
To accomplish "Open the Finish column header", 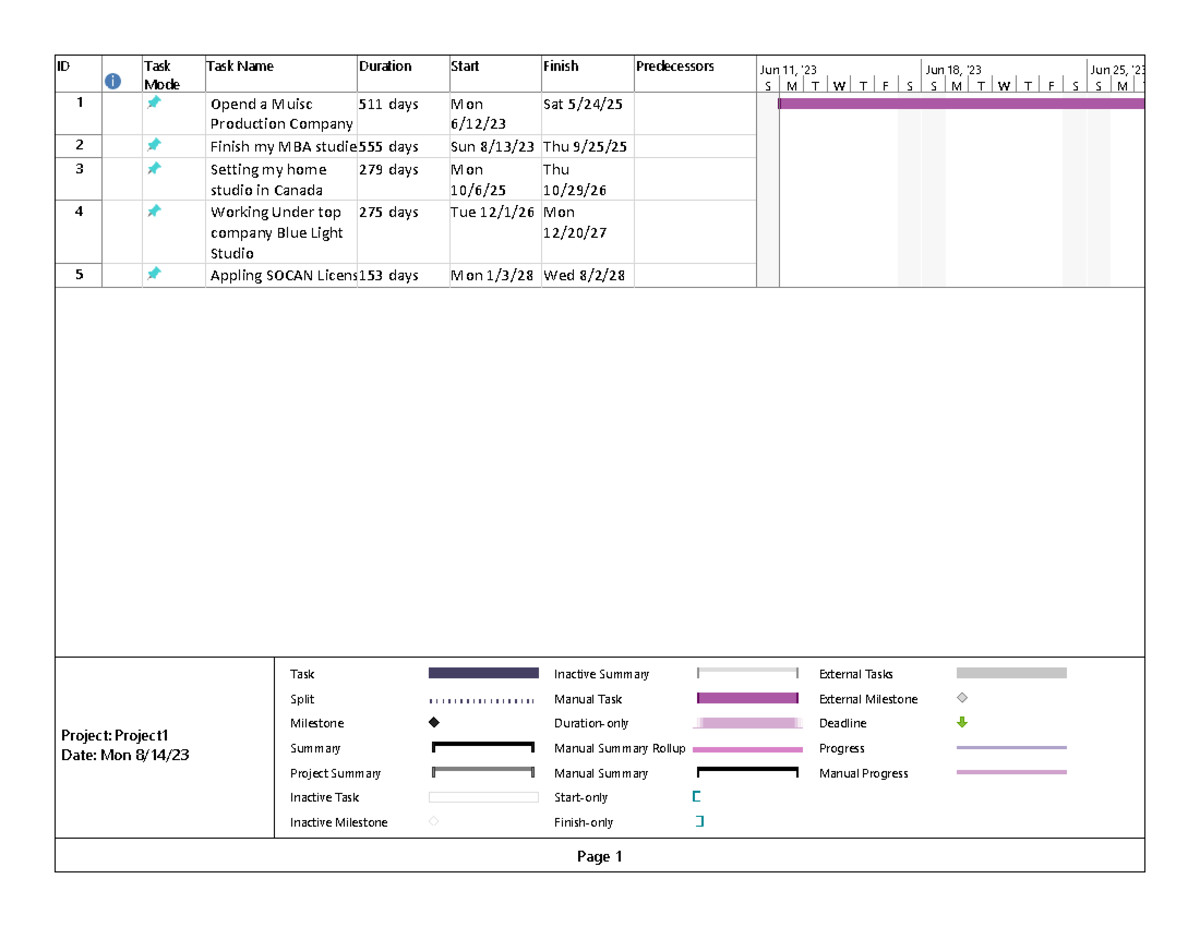I will coord(558,66).
